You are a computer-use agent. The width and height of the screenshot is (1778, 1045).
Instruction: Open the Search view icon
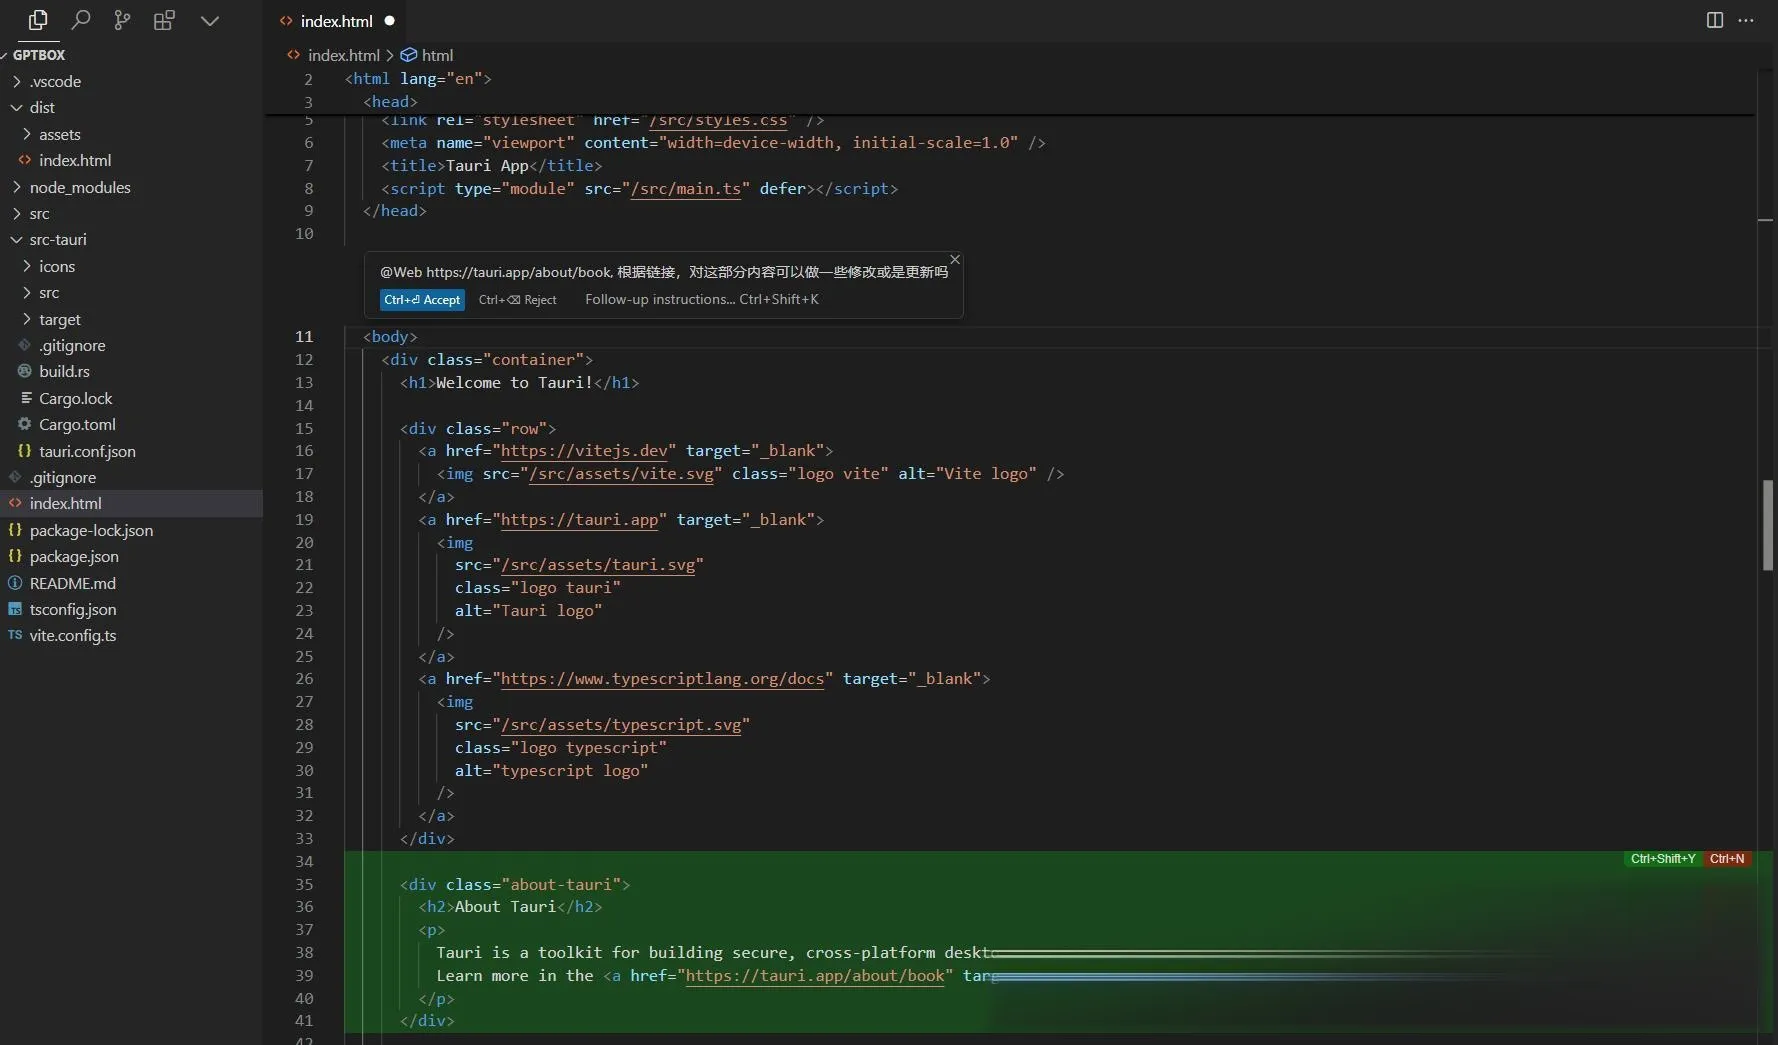pyautogui.click(x=81, y=20)
